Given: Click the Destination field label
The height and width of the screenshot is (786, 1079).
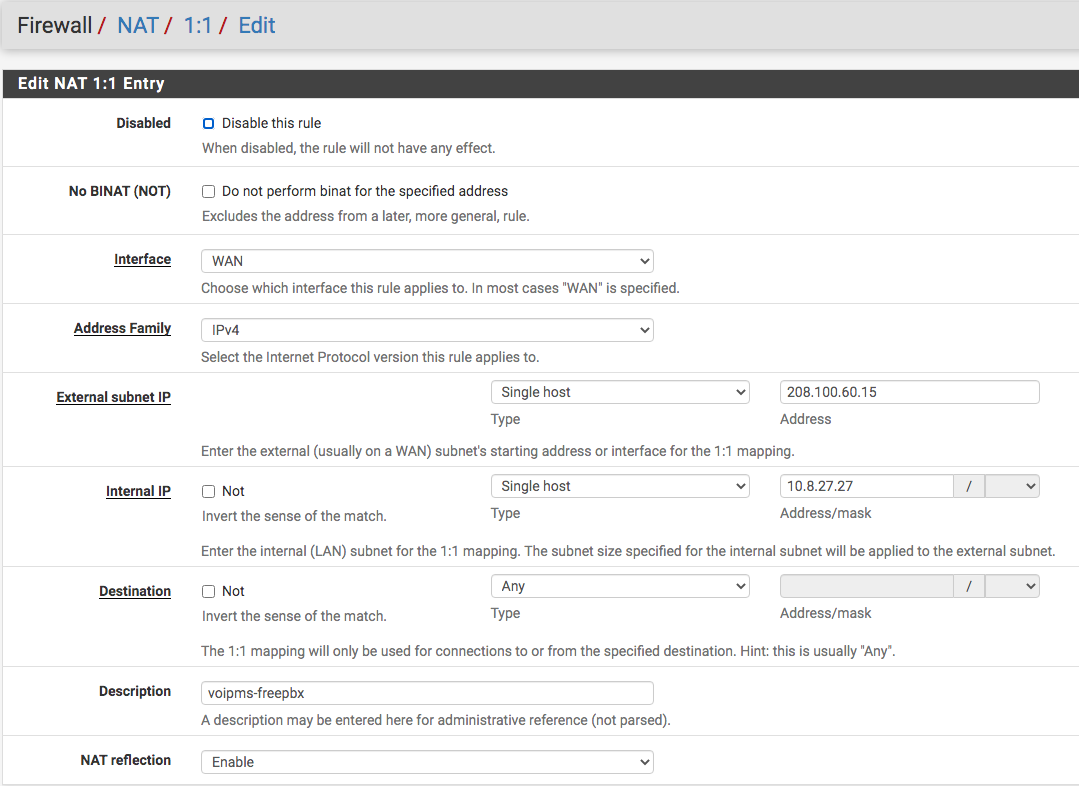Looking at the screenshot, I should coord(135,591).
